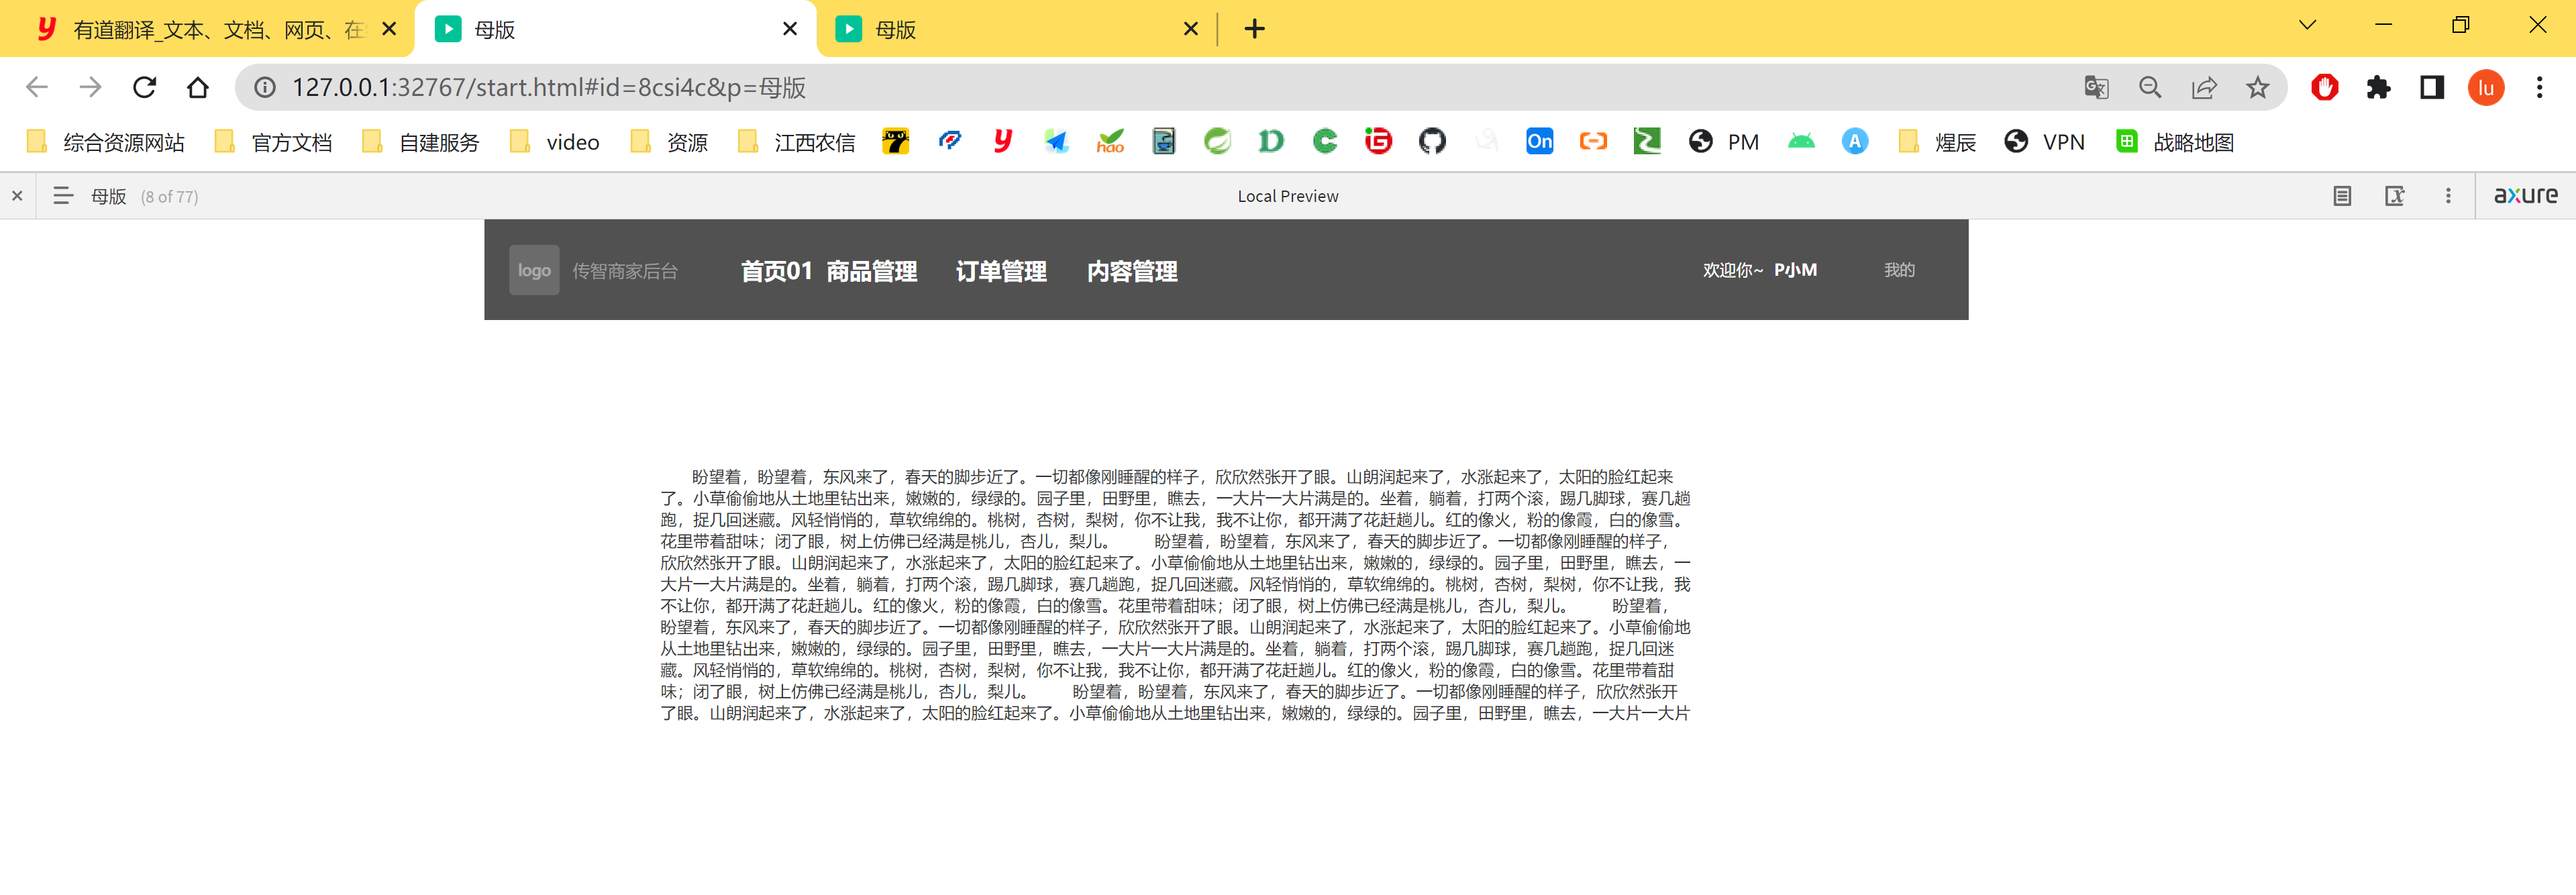Viewport: 2576px width, 895px height.
Task: Click the Axure hamburger sitemap menu icon
Action: point(62,196)
